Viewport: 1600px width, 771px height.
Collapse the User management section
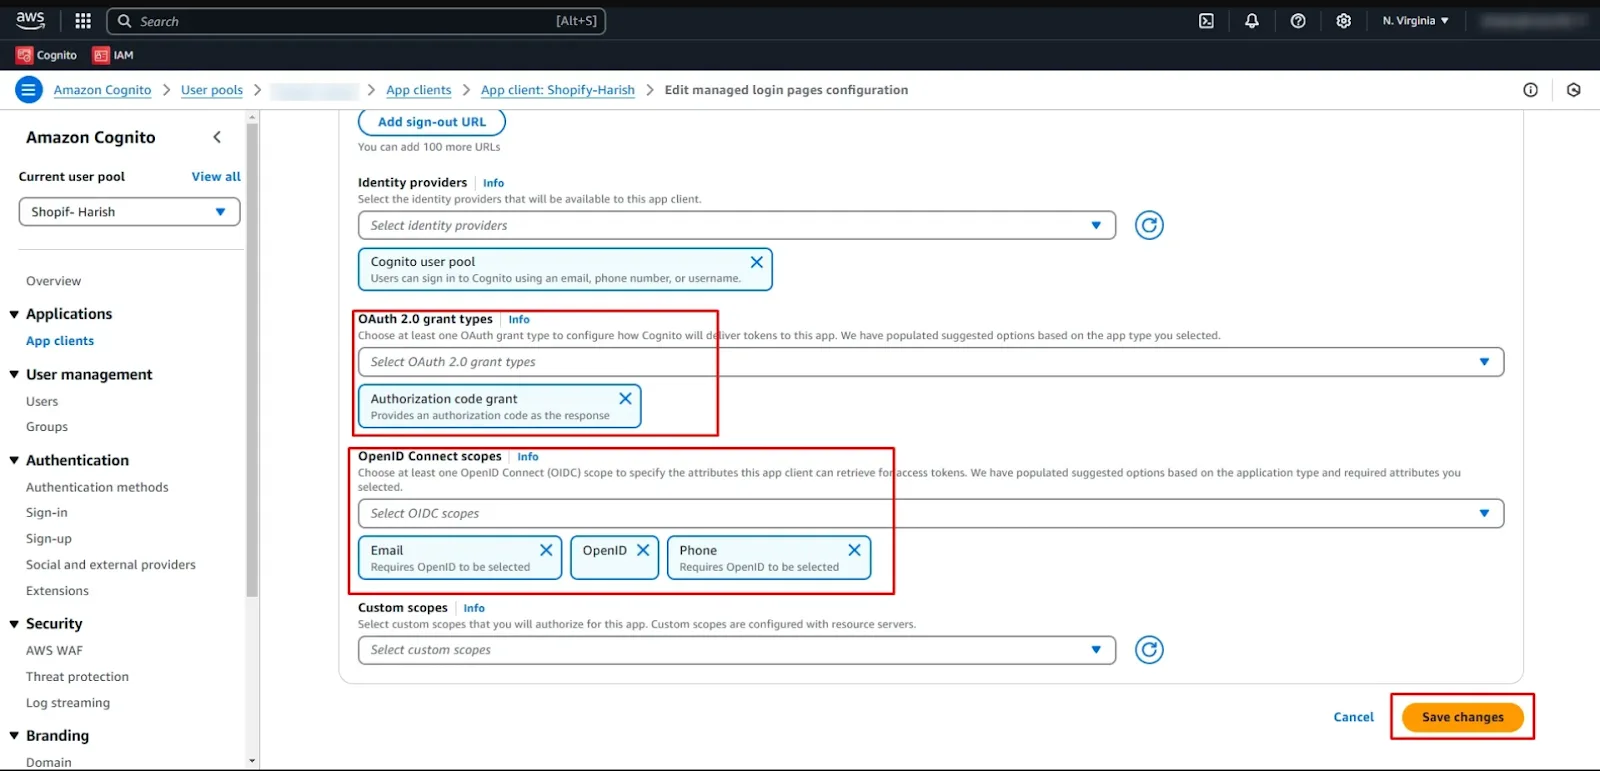(14, 375)
